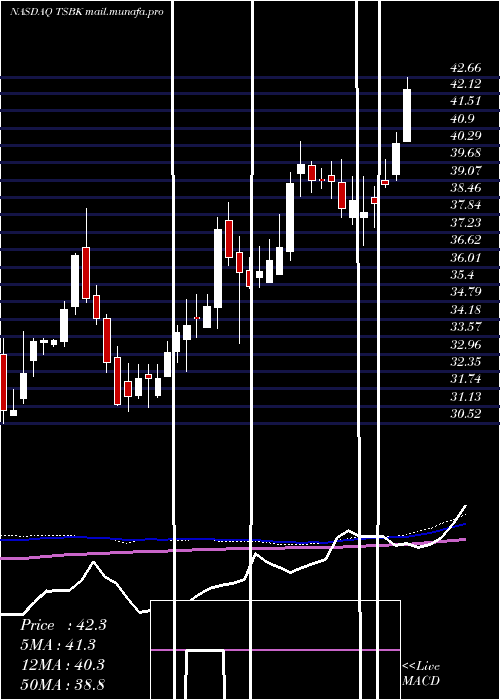Click the 5MA : 41.3 readout

[58, 645]
